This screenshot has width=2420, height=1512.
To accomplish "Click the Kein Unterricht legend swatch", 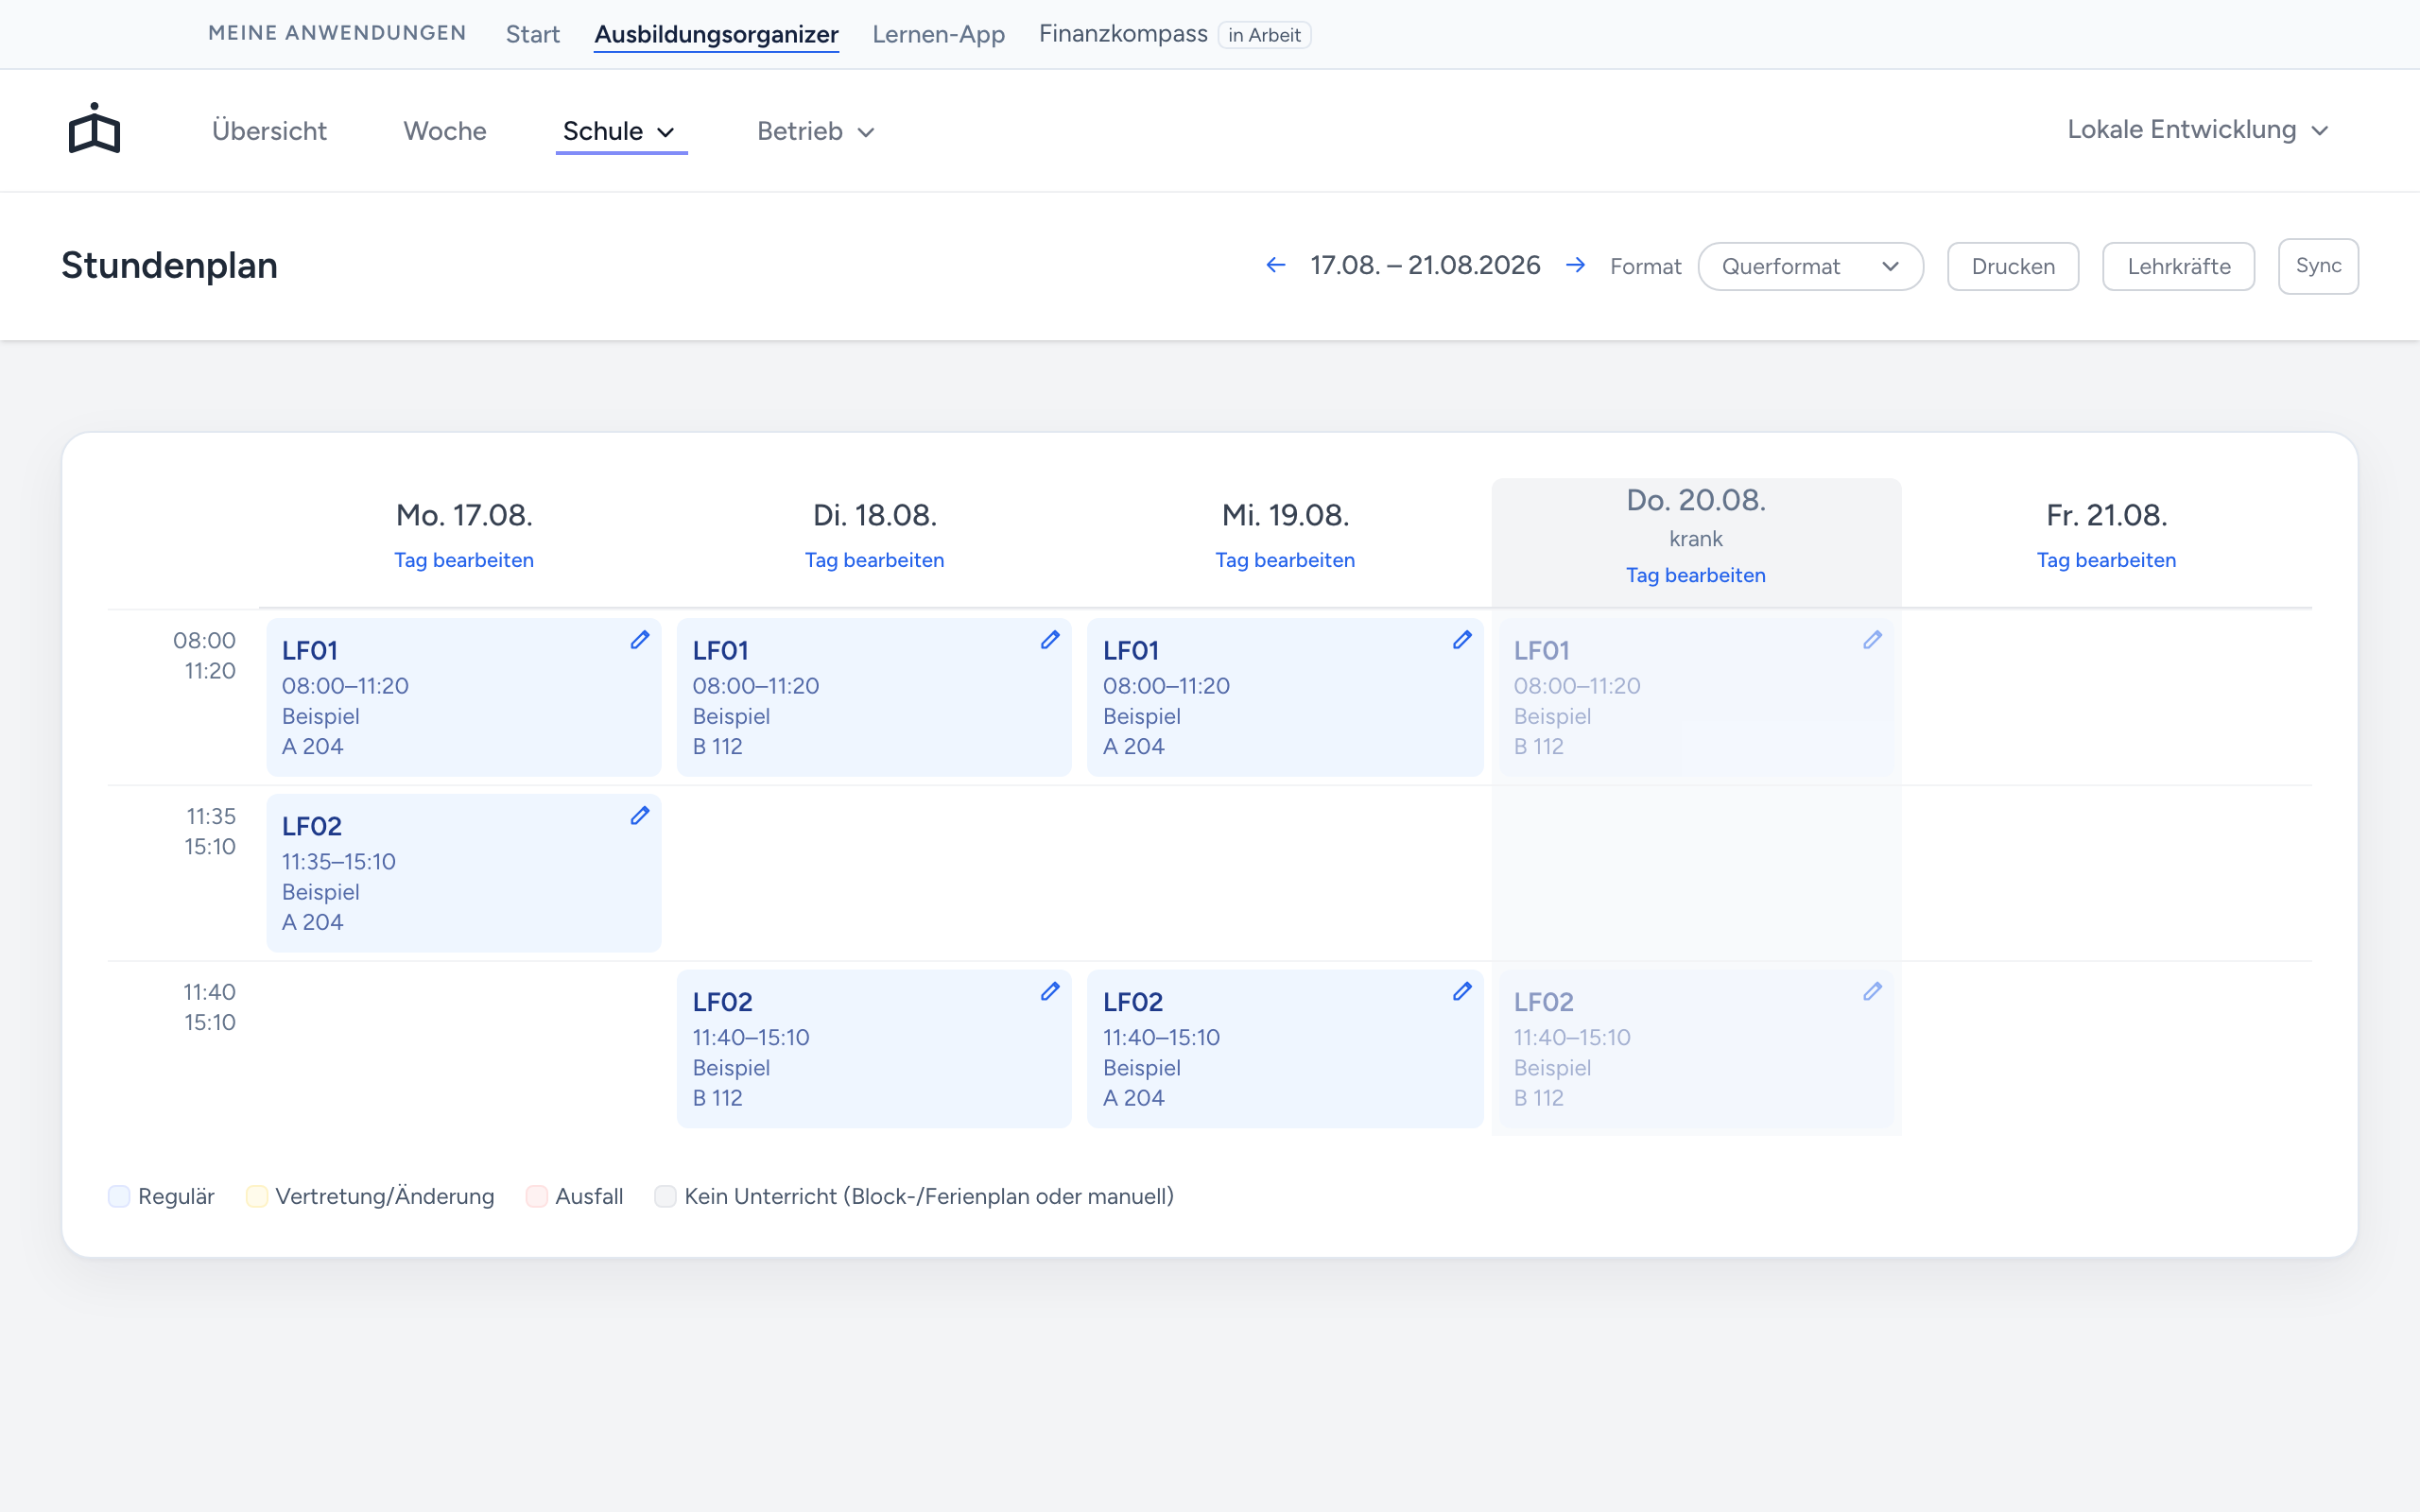I will pos(665,1196).
